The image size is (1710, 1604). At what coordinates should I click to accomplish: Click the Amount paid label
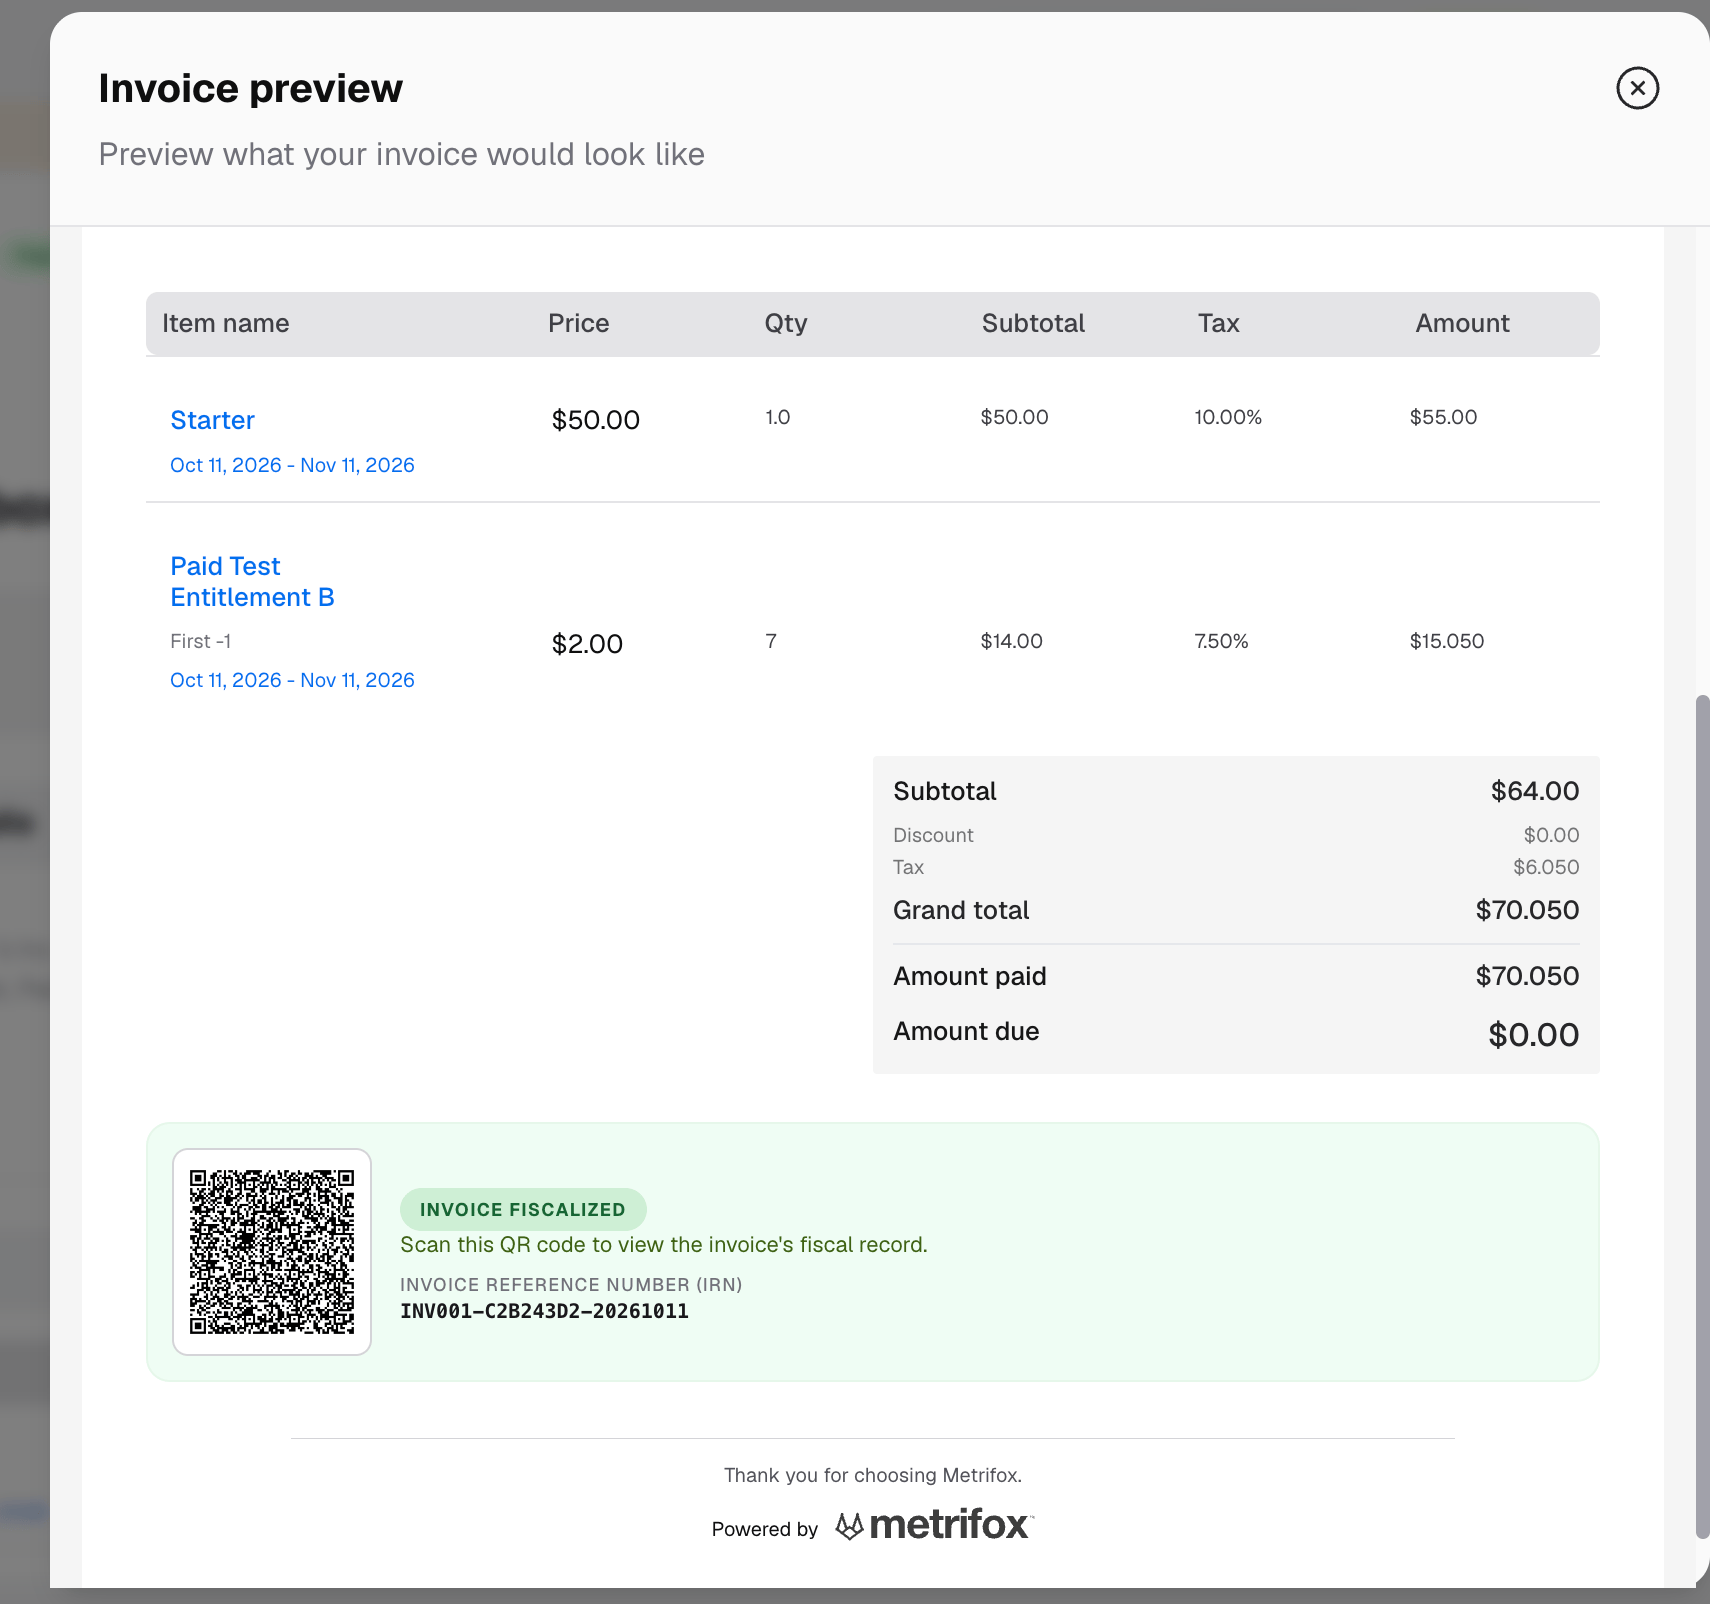[970, 976]
